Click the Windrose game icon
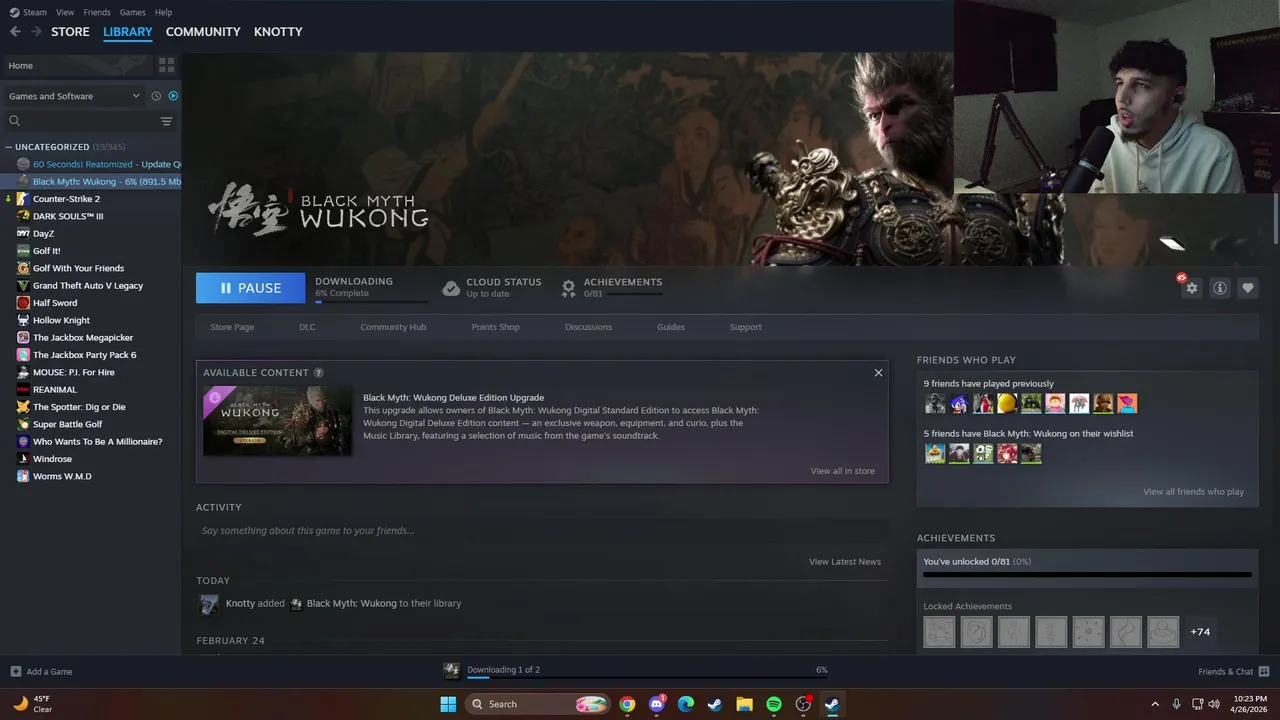This screenshot has width=1280, height=720. pos(23,459)
